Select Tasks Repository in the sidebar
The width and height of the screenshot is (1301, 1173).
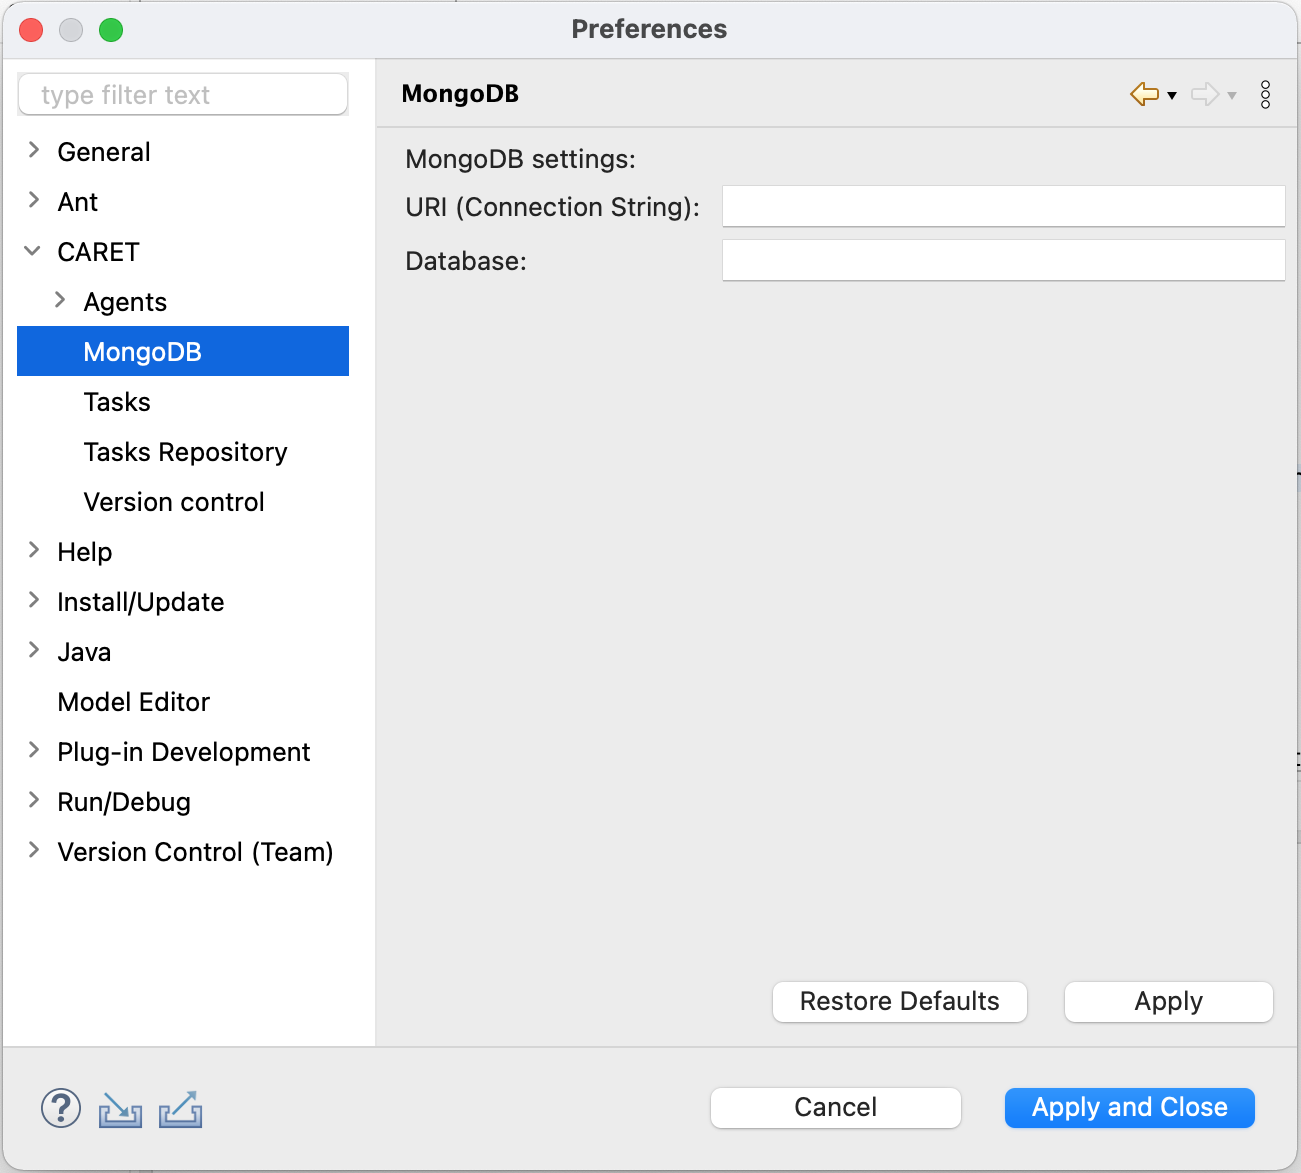[x=185, y=451]
